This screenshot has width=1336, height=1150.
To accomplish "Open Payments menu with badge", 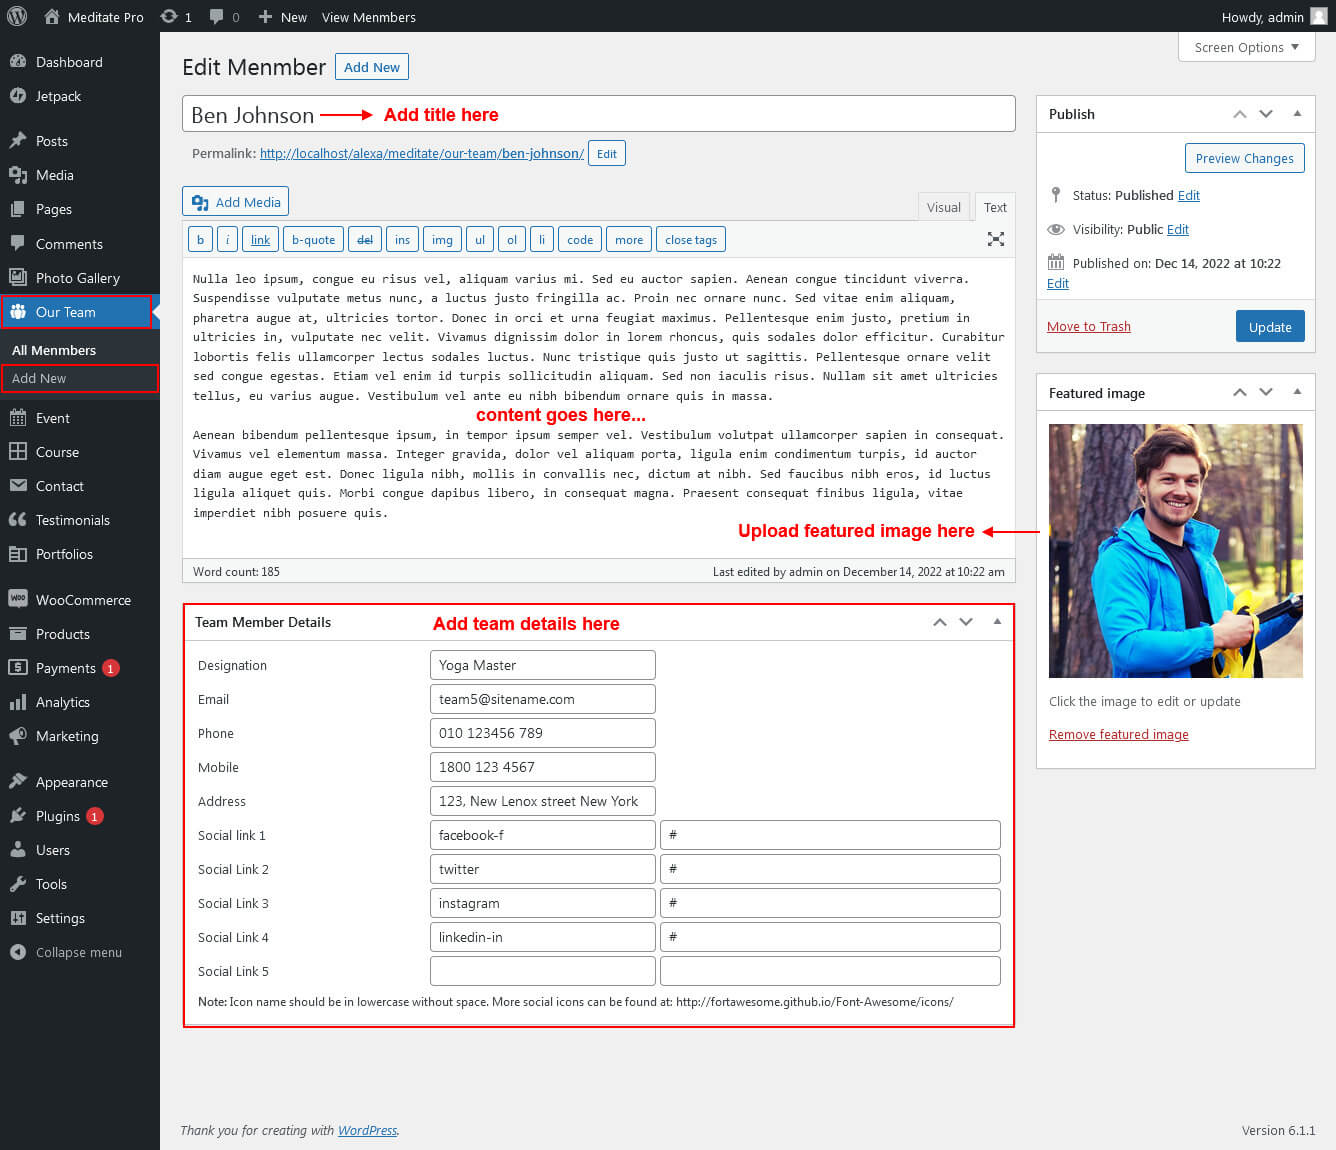I will click(80, 668).
